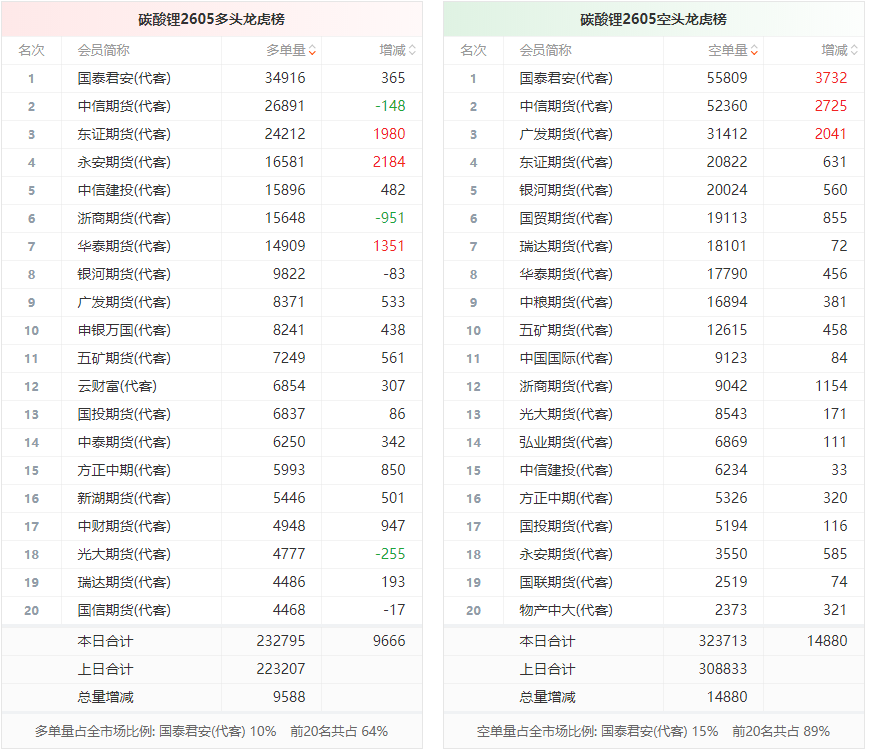Click long volume value 34916

[285, 78]
